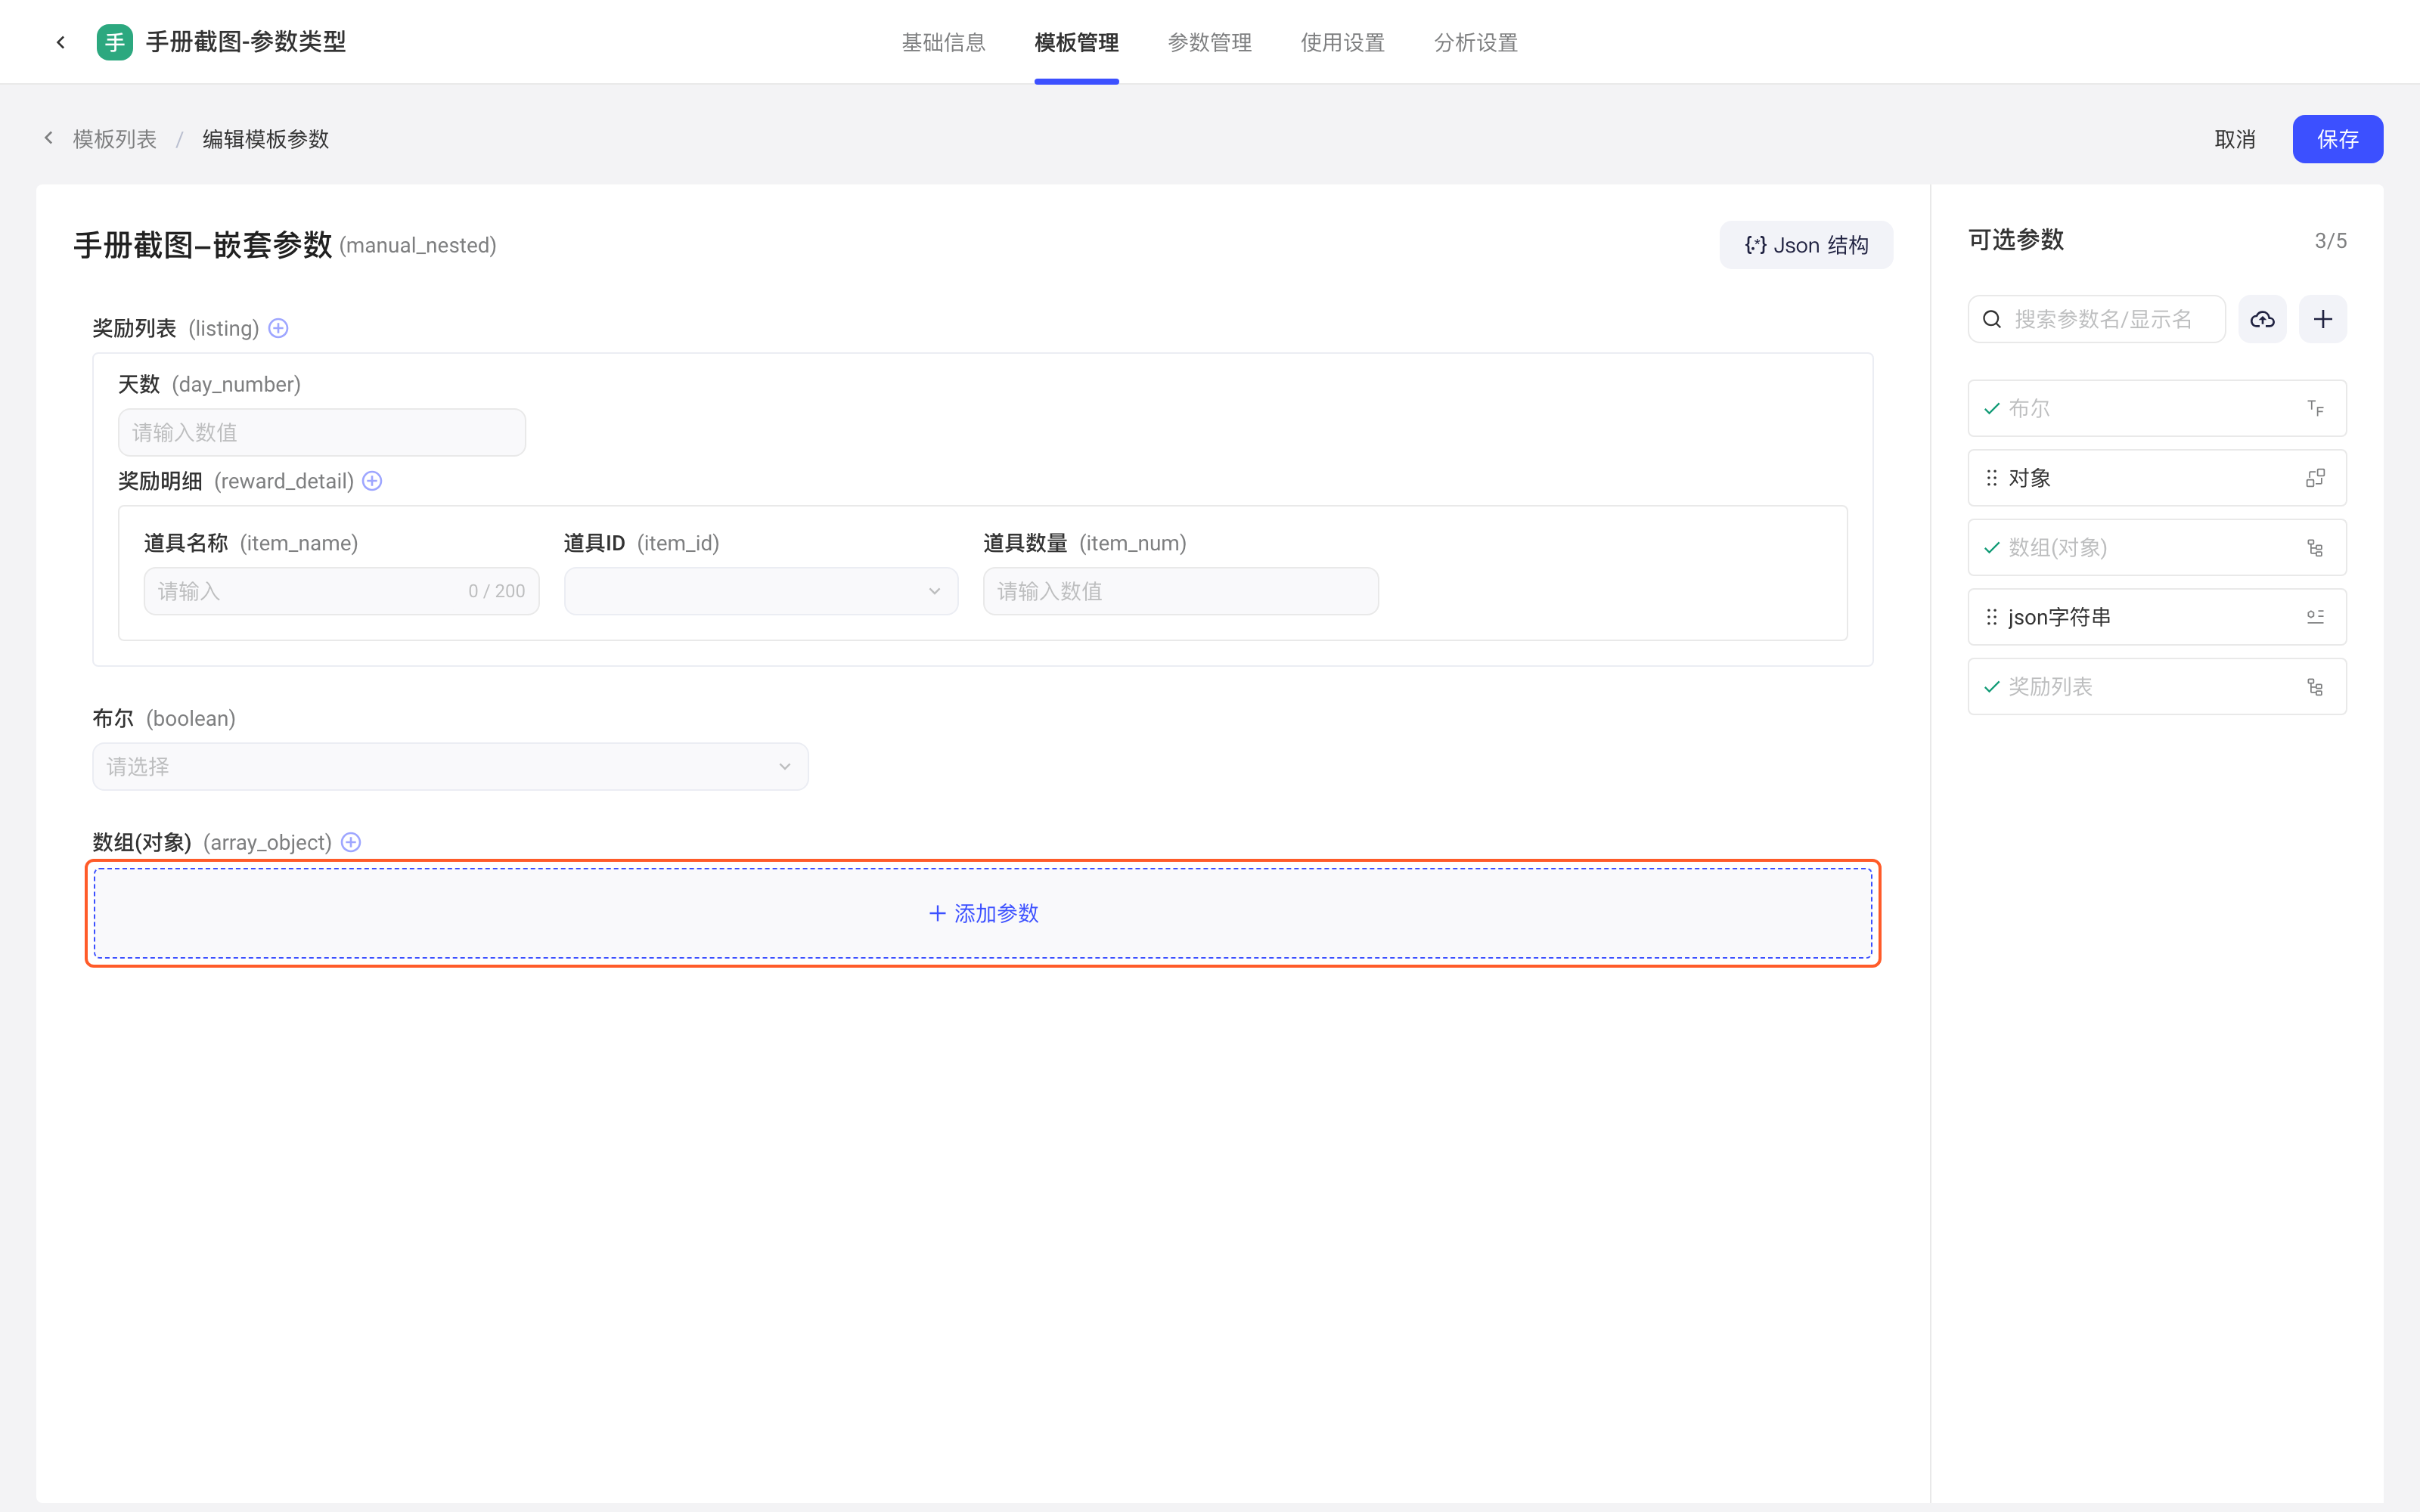Focus the 道具名称 text input
This screenshot has width=2420, height=1512.
(341, 591)
